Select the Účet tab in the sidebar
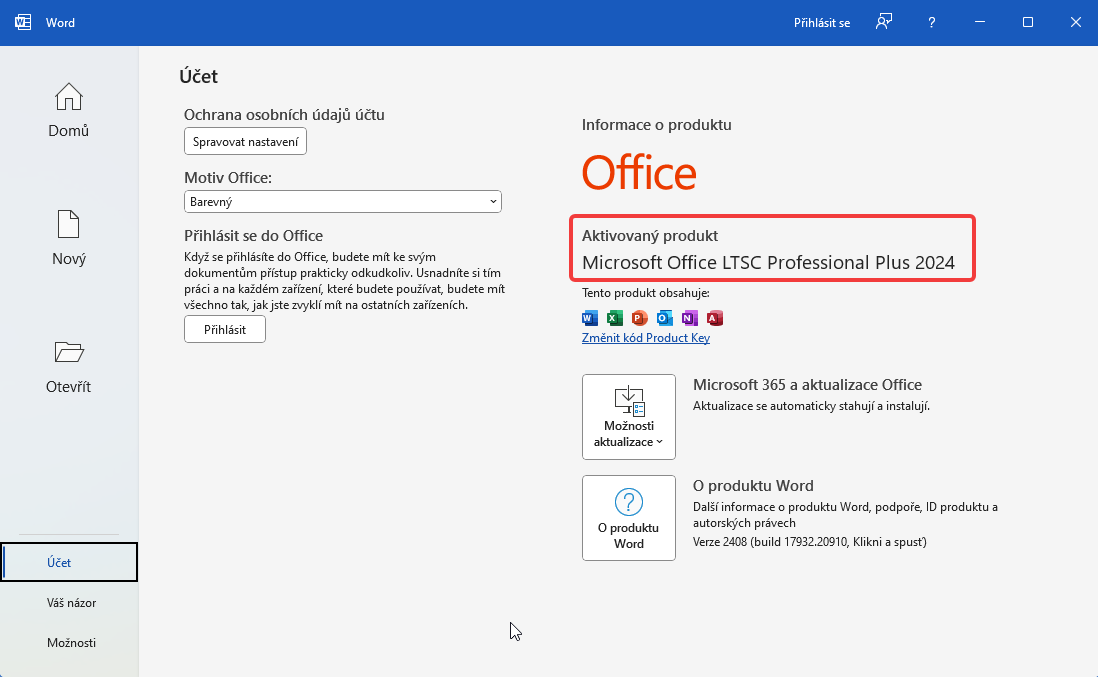This screenshot has width=1098, height=677. pos(69,562)
